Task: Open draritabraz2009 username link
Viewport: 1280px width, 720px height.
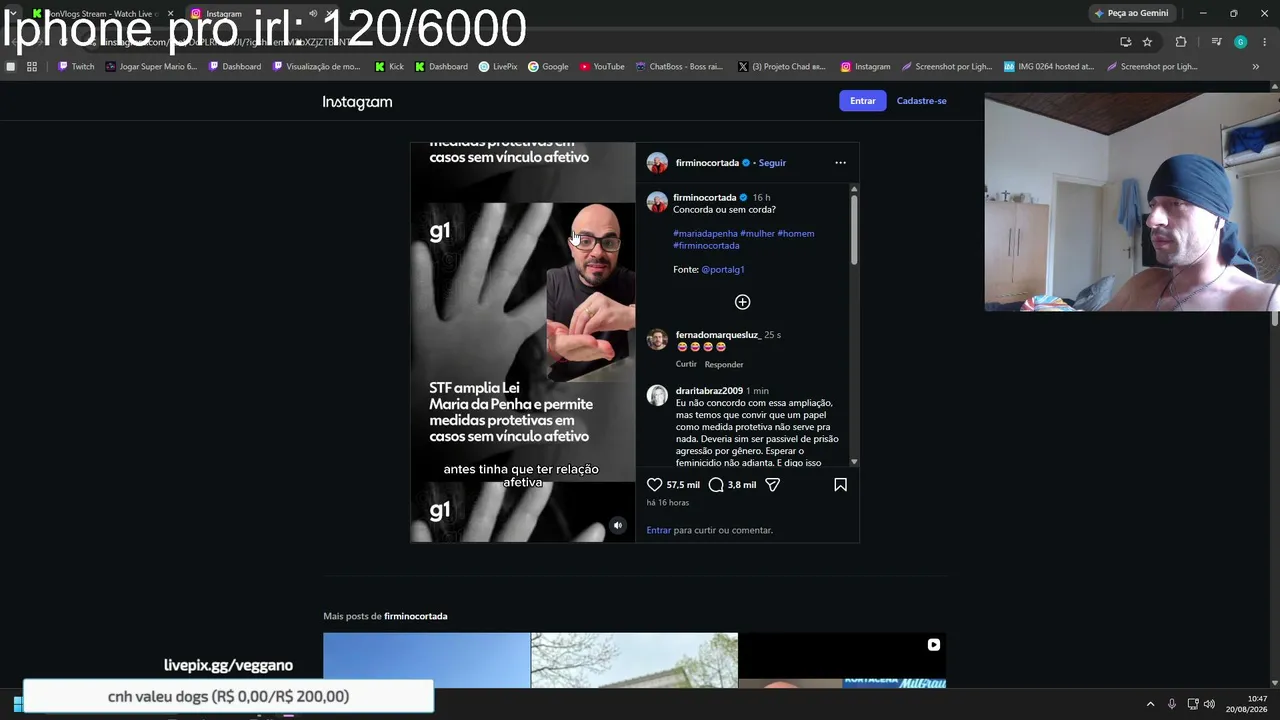Action: pos(709,391)
